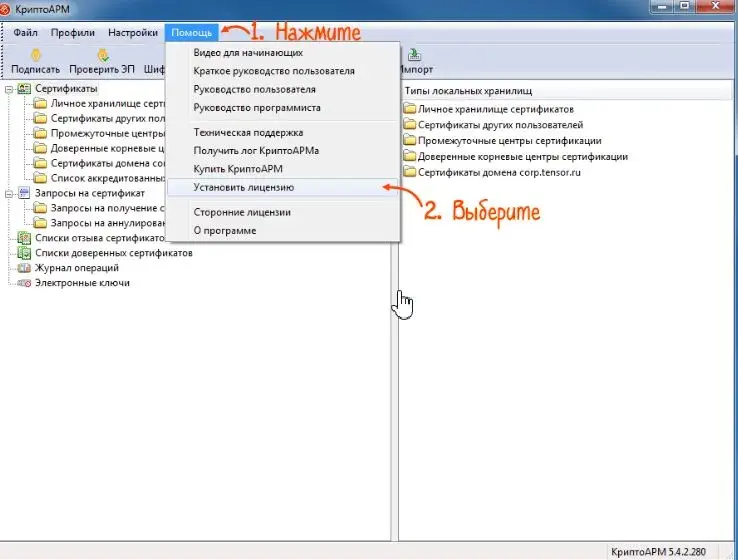Click folder icon of Доверенные корневые центры, right pane
The image size is (738, 560).
pyautogui.click(x=410, y=156)
